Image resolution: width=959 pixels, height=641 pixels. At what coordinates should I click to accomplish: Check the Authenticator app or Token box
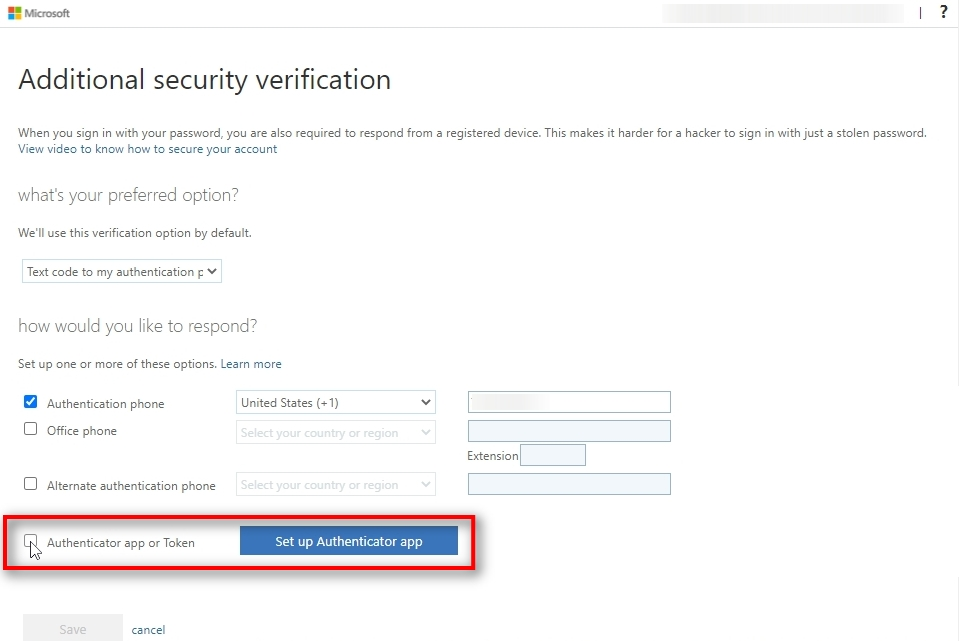pyautogui.click(x=30, y=541)
